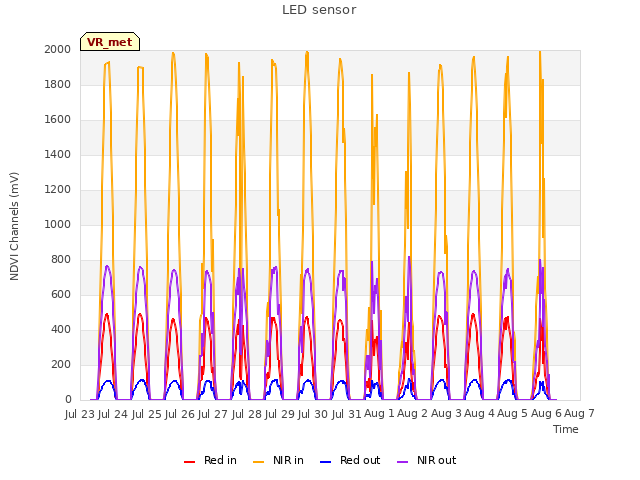
Task: Click the Aug 5 x-axis date label
Action: pos(513,413)
